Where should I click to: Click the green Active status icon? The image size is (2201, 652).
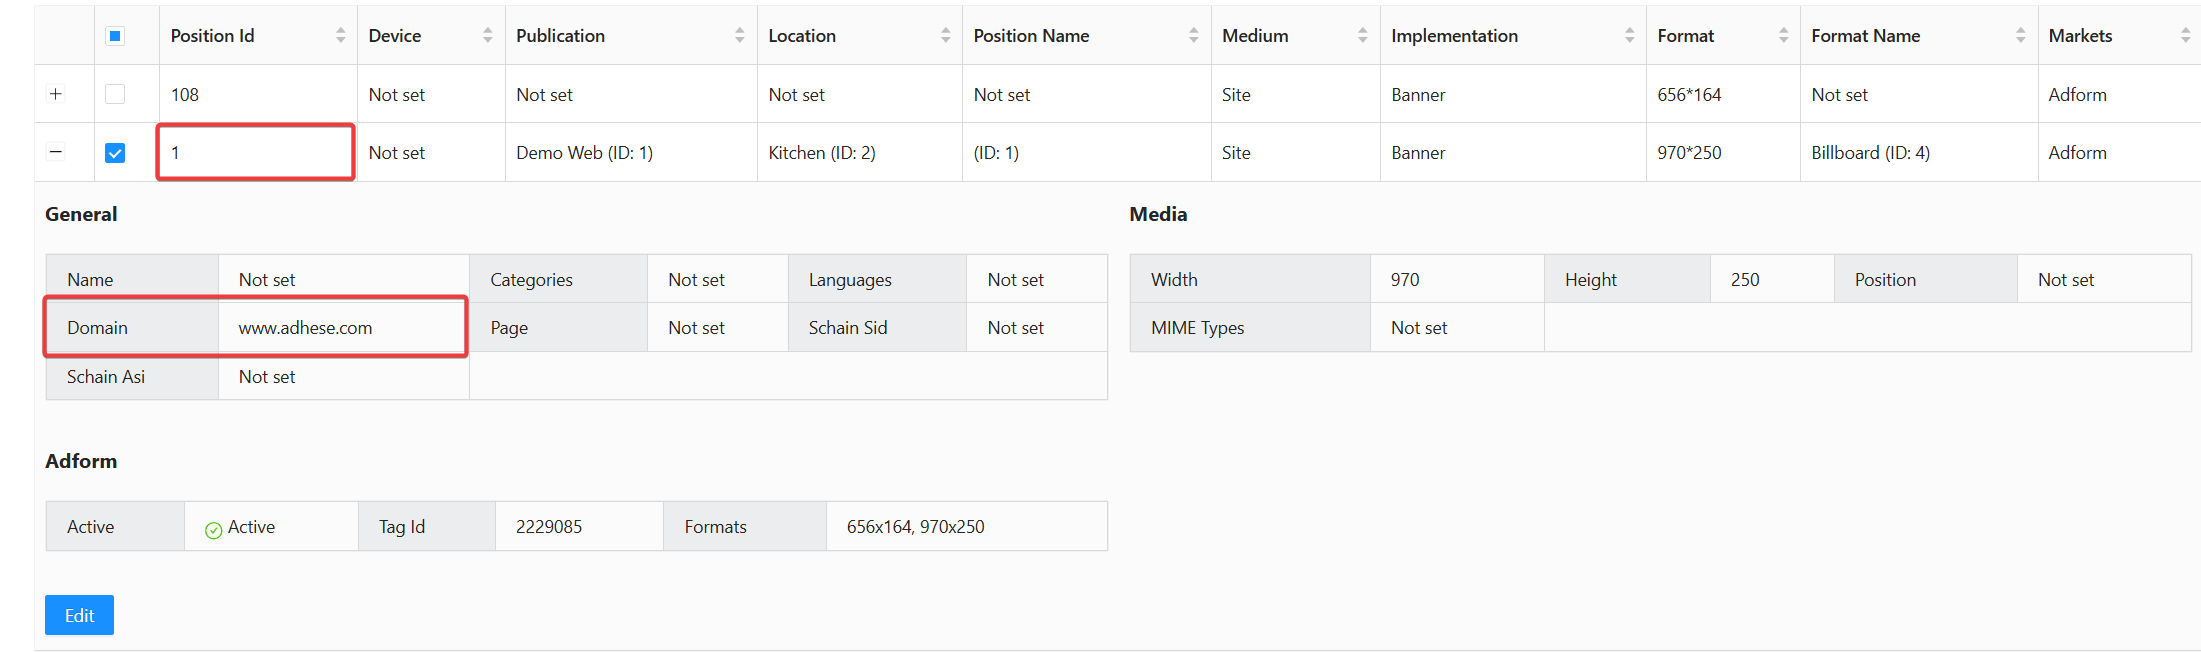(213, 529)
